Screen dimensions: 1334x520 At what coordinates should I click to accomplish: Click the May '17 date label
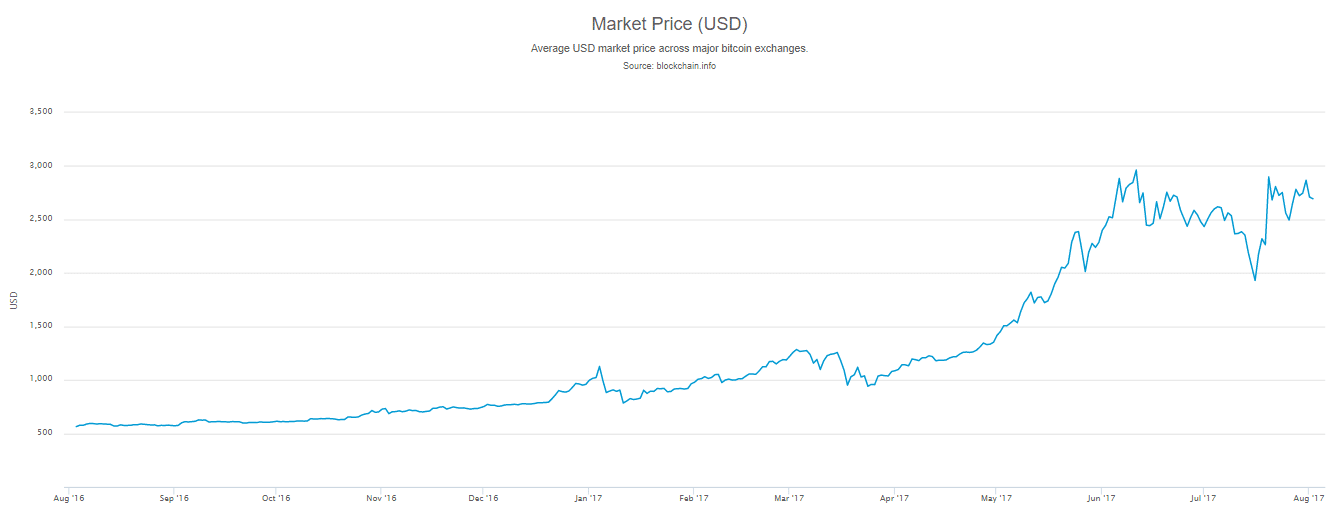[996, 497]
